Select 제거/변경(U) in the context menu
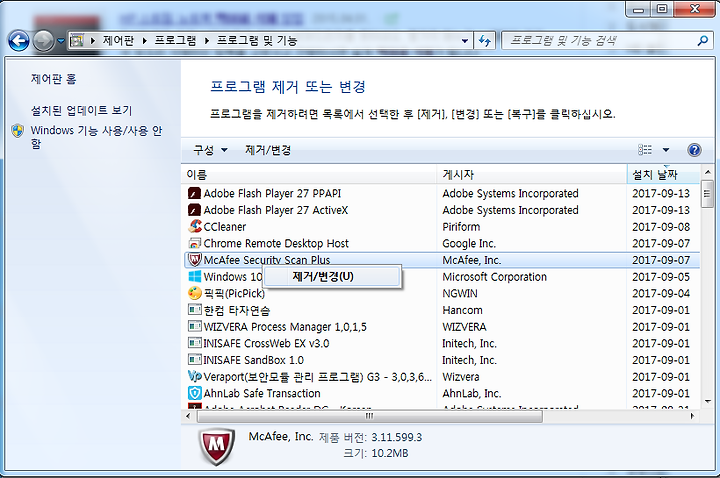Image resolution: width=720 pixels, height=478 pixels. pos(331,276)
